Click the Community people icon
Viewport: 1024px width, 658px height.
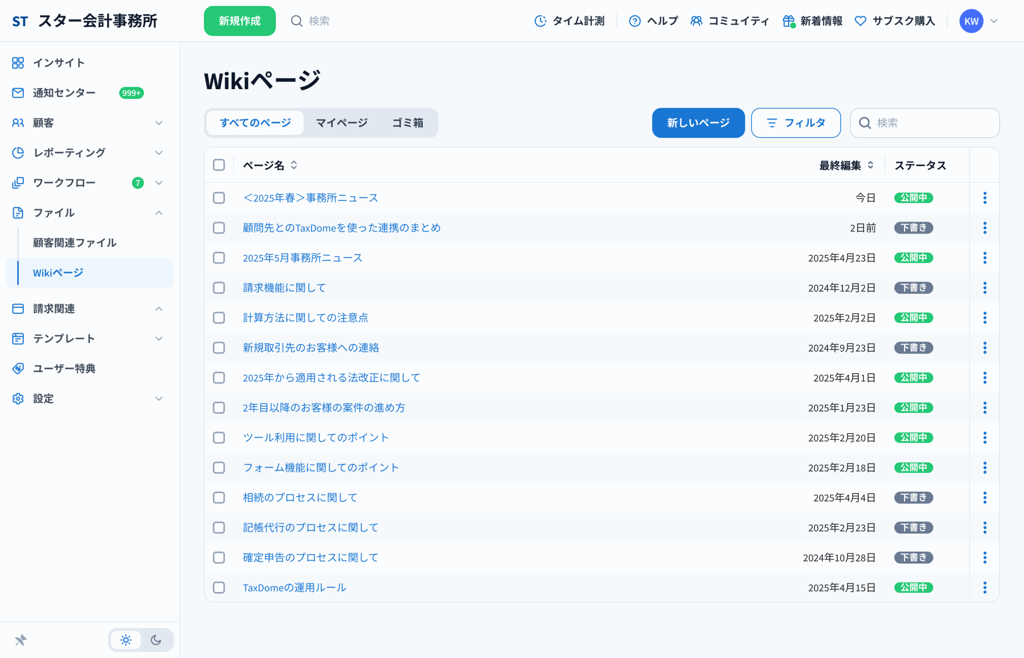(x=696, y=21)
